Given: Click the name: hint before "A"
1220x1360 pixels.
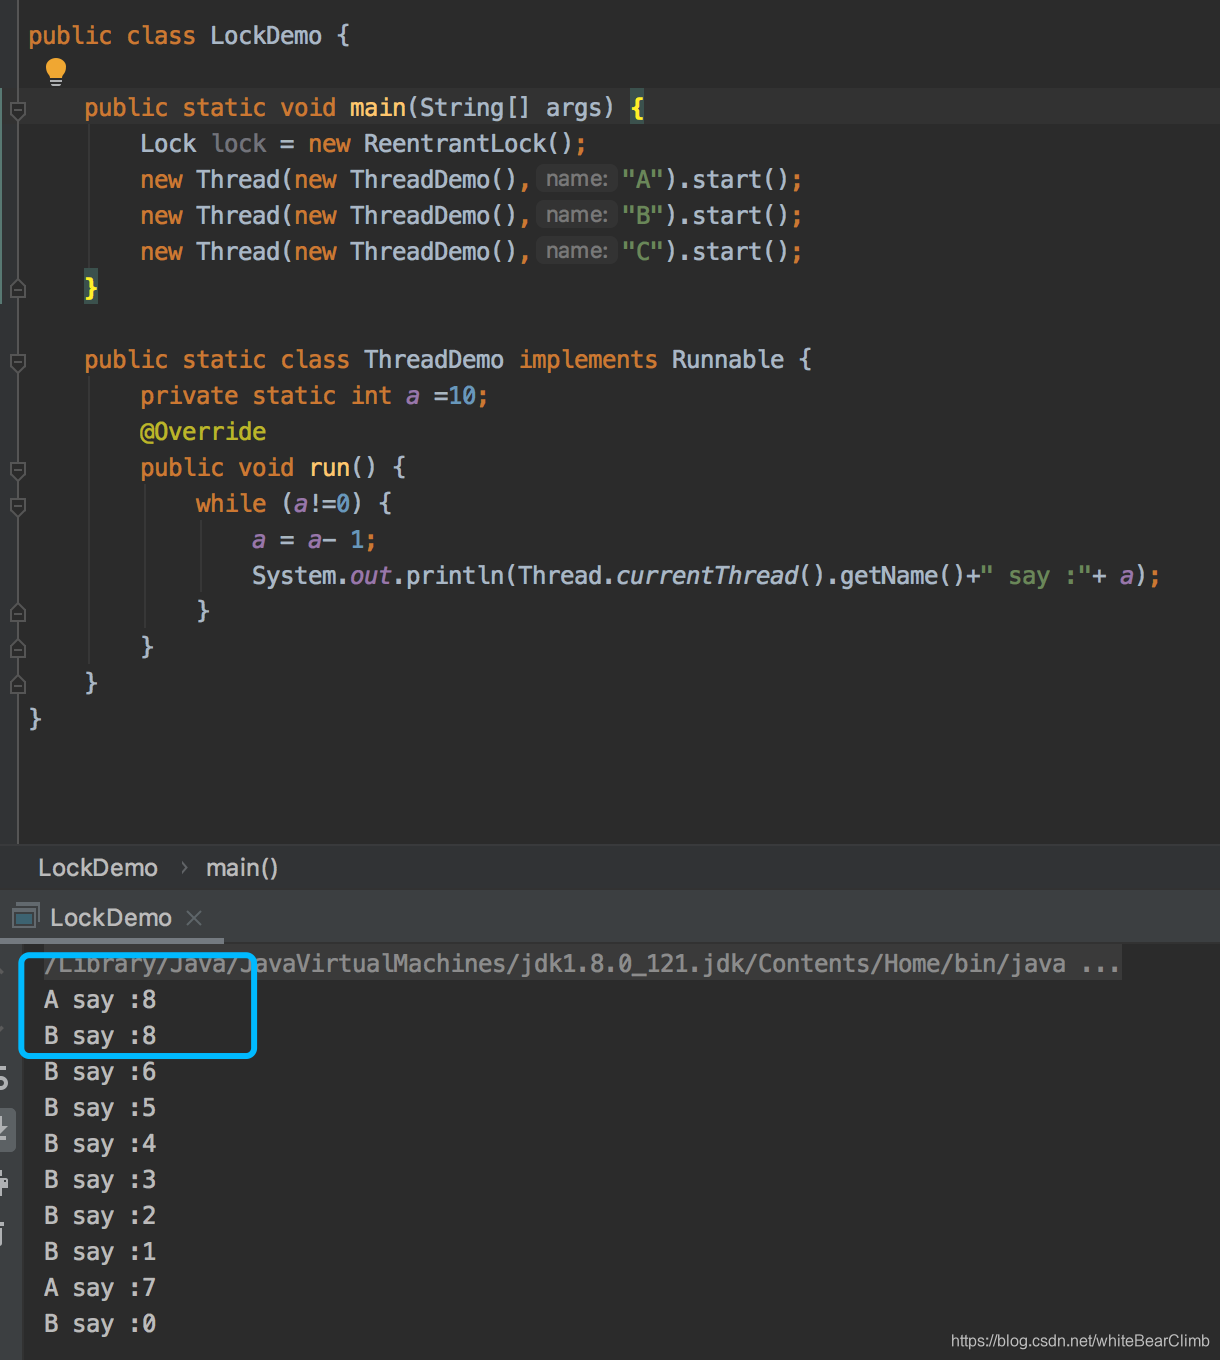Looking at the screenshot, I should 577,179.
